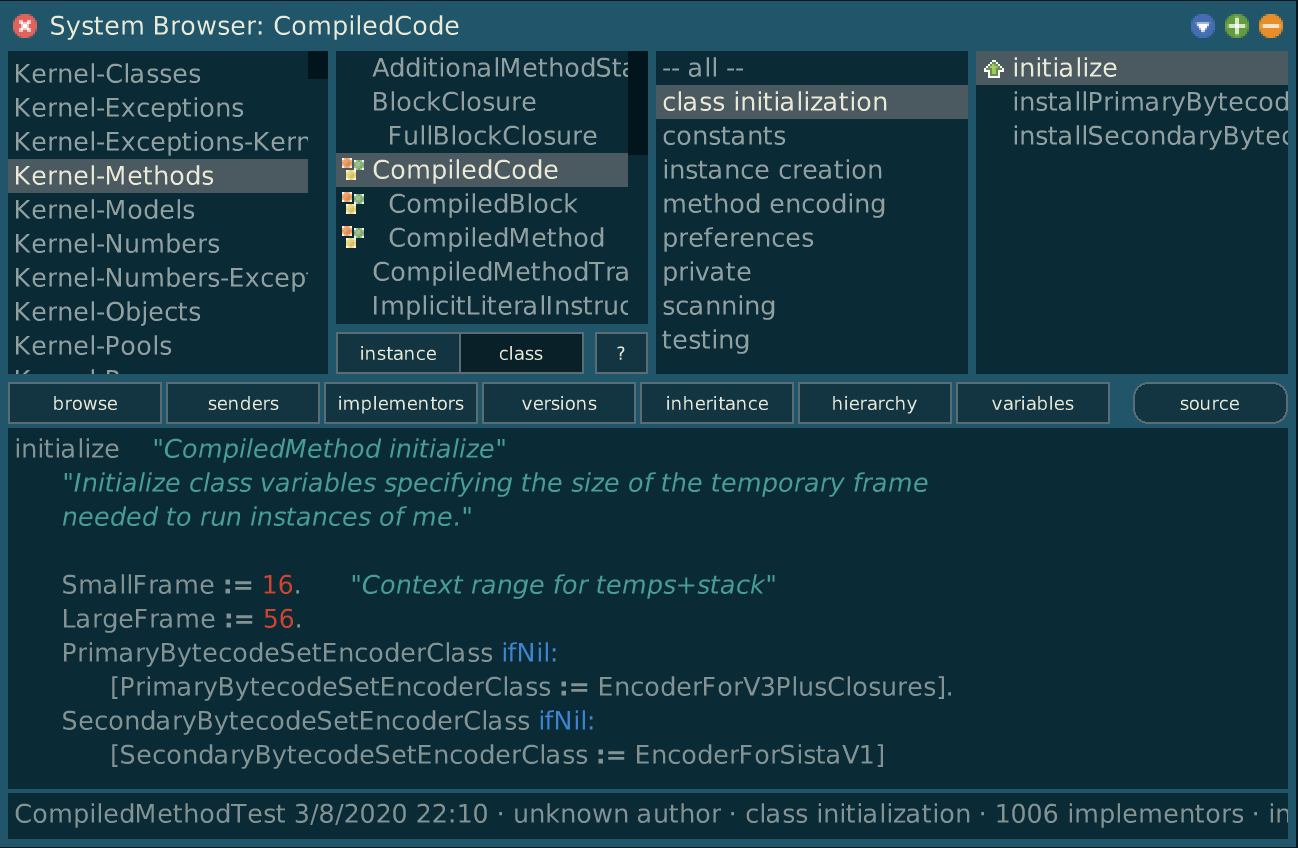Click the CompiledMethodTest annotation status bar
Image resolution: width=1298 pixels, height=848 pixels.
pyautogui.click(x=648, y=815)
